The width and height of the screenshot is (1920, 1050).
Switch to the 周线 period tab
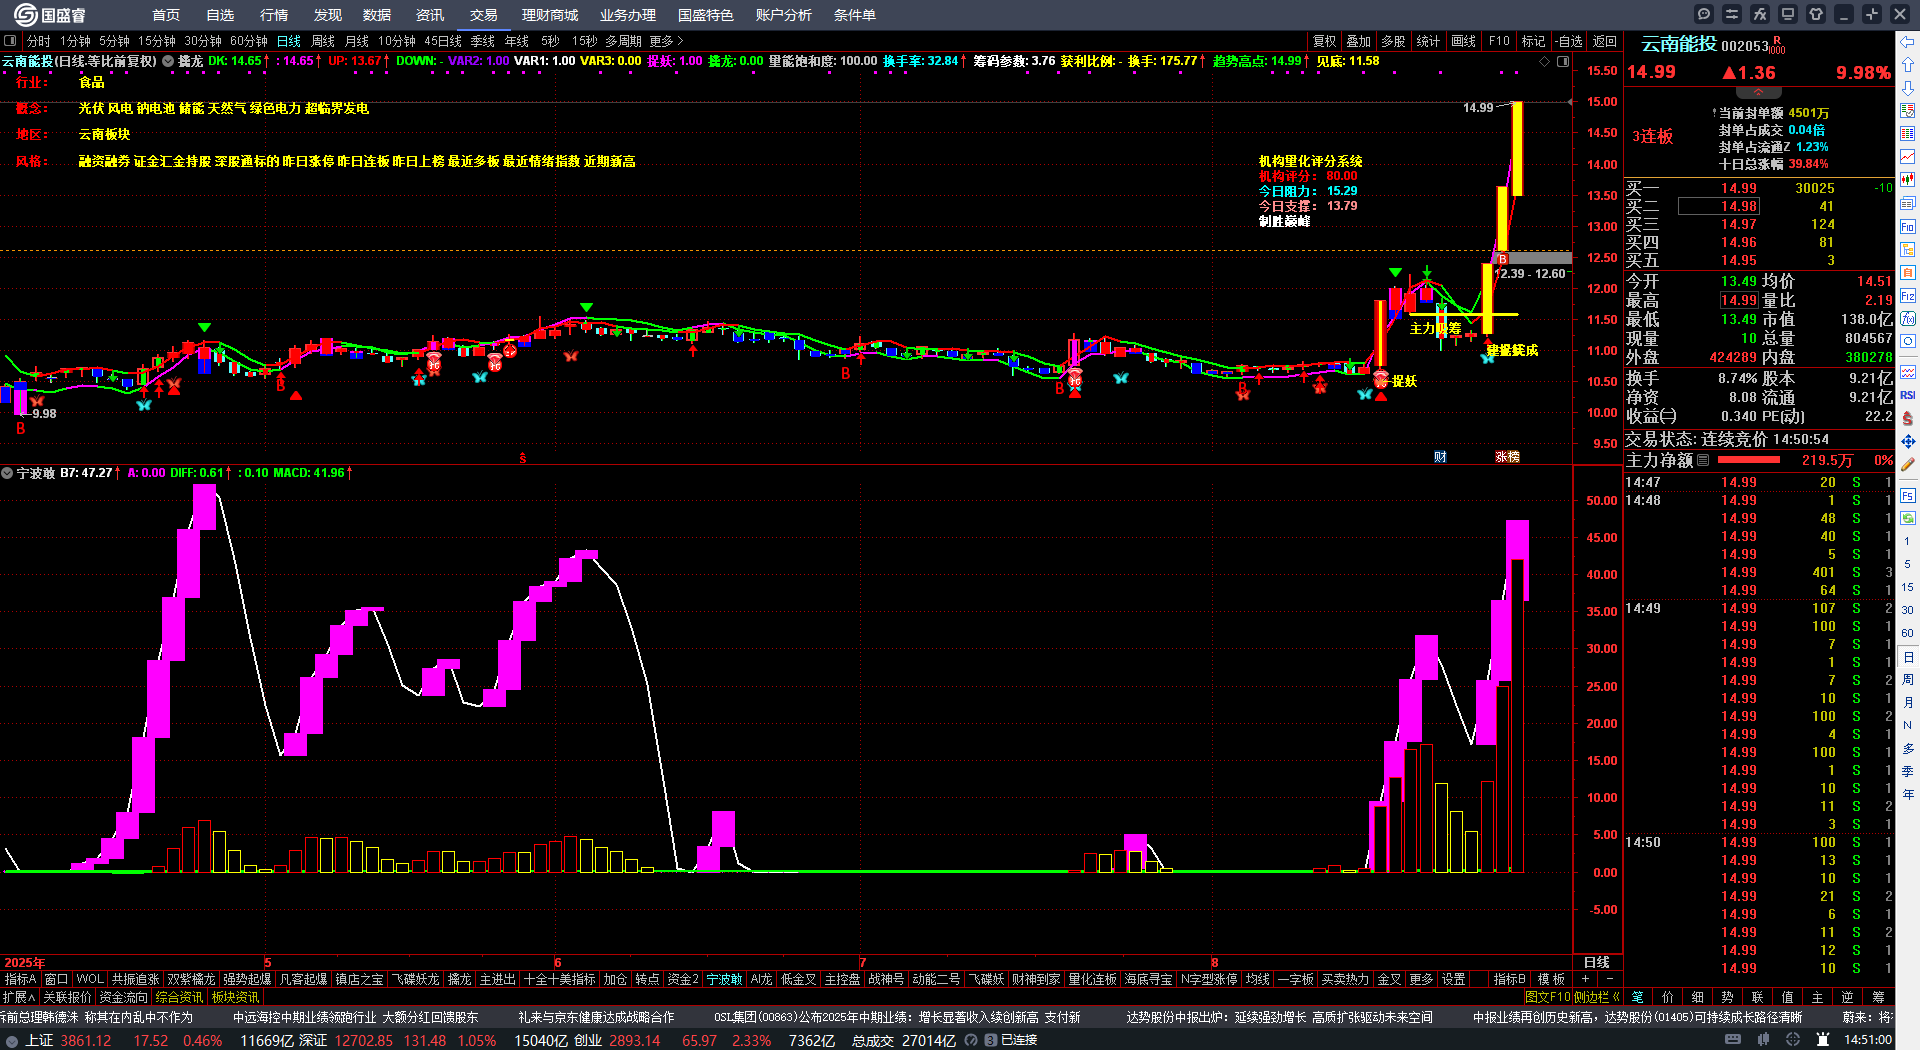[323, 41]
